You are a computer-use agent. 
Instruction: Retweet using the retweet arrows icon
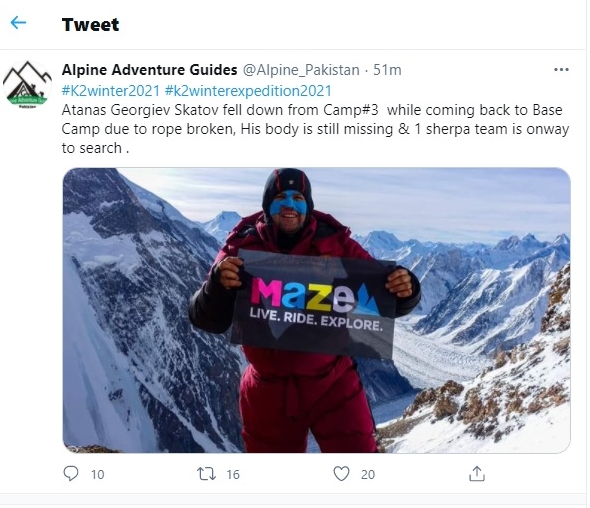[x=207, y=474]
